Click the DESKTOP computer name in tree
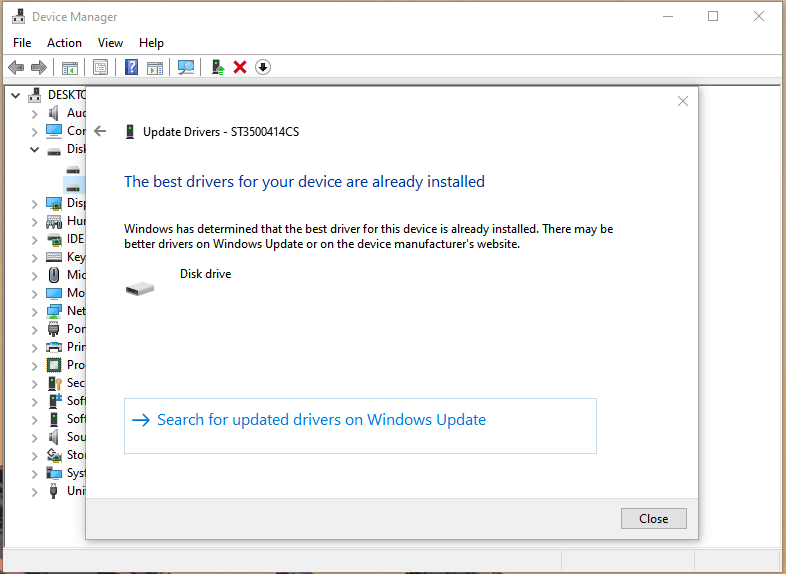The height and width of the screenshot is (574, 786). pyautogui.click(x=67, y=95)
